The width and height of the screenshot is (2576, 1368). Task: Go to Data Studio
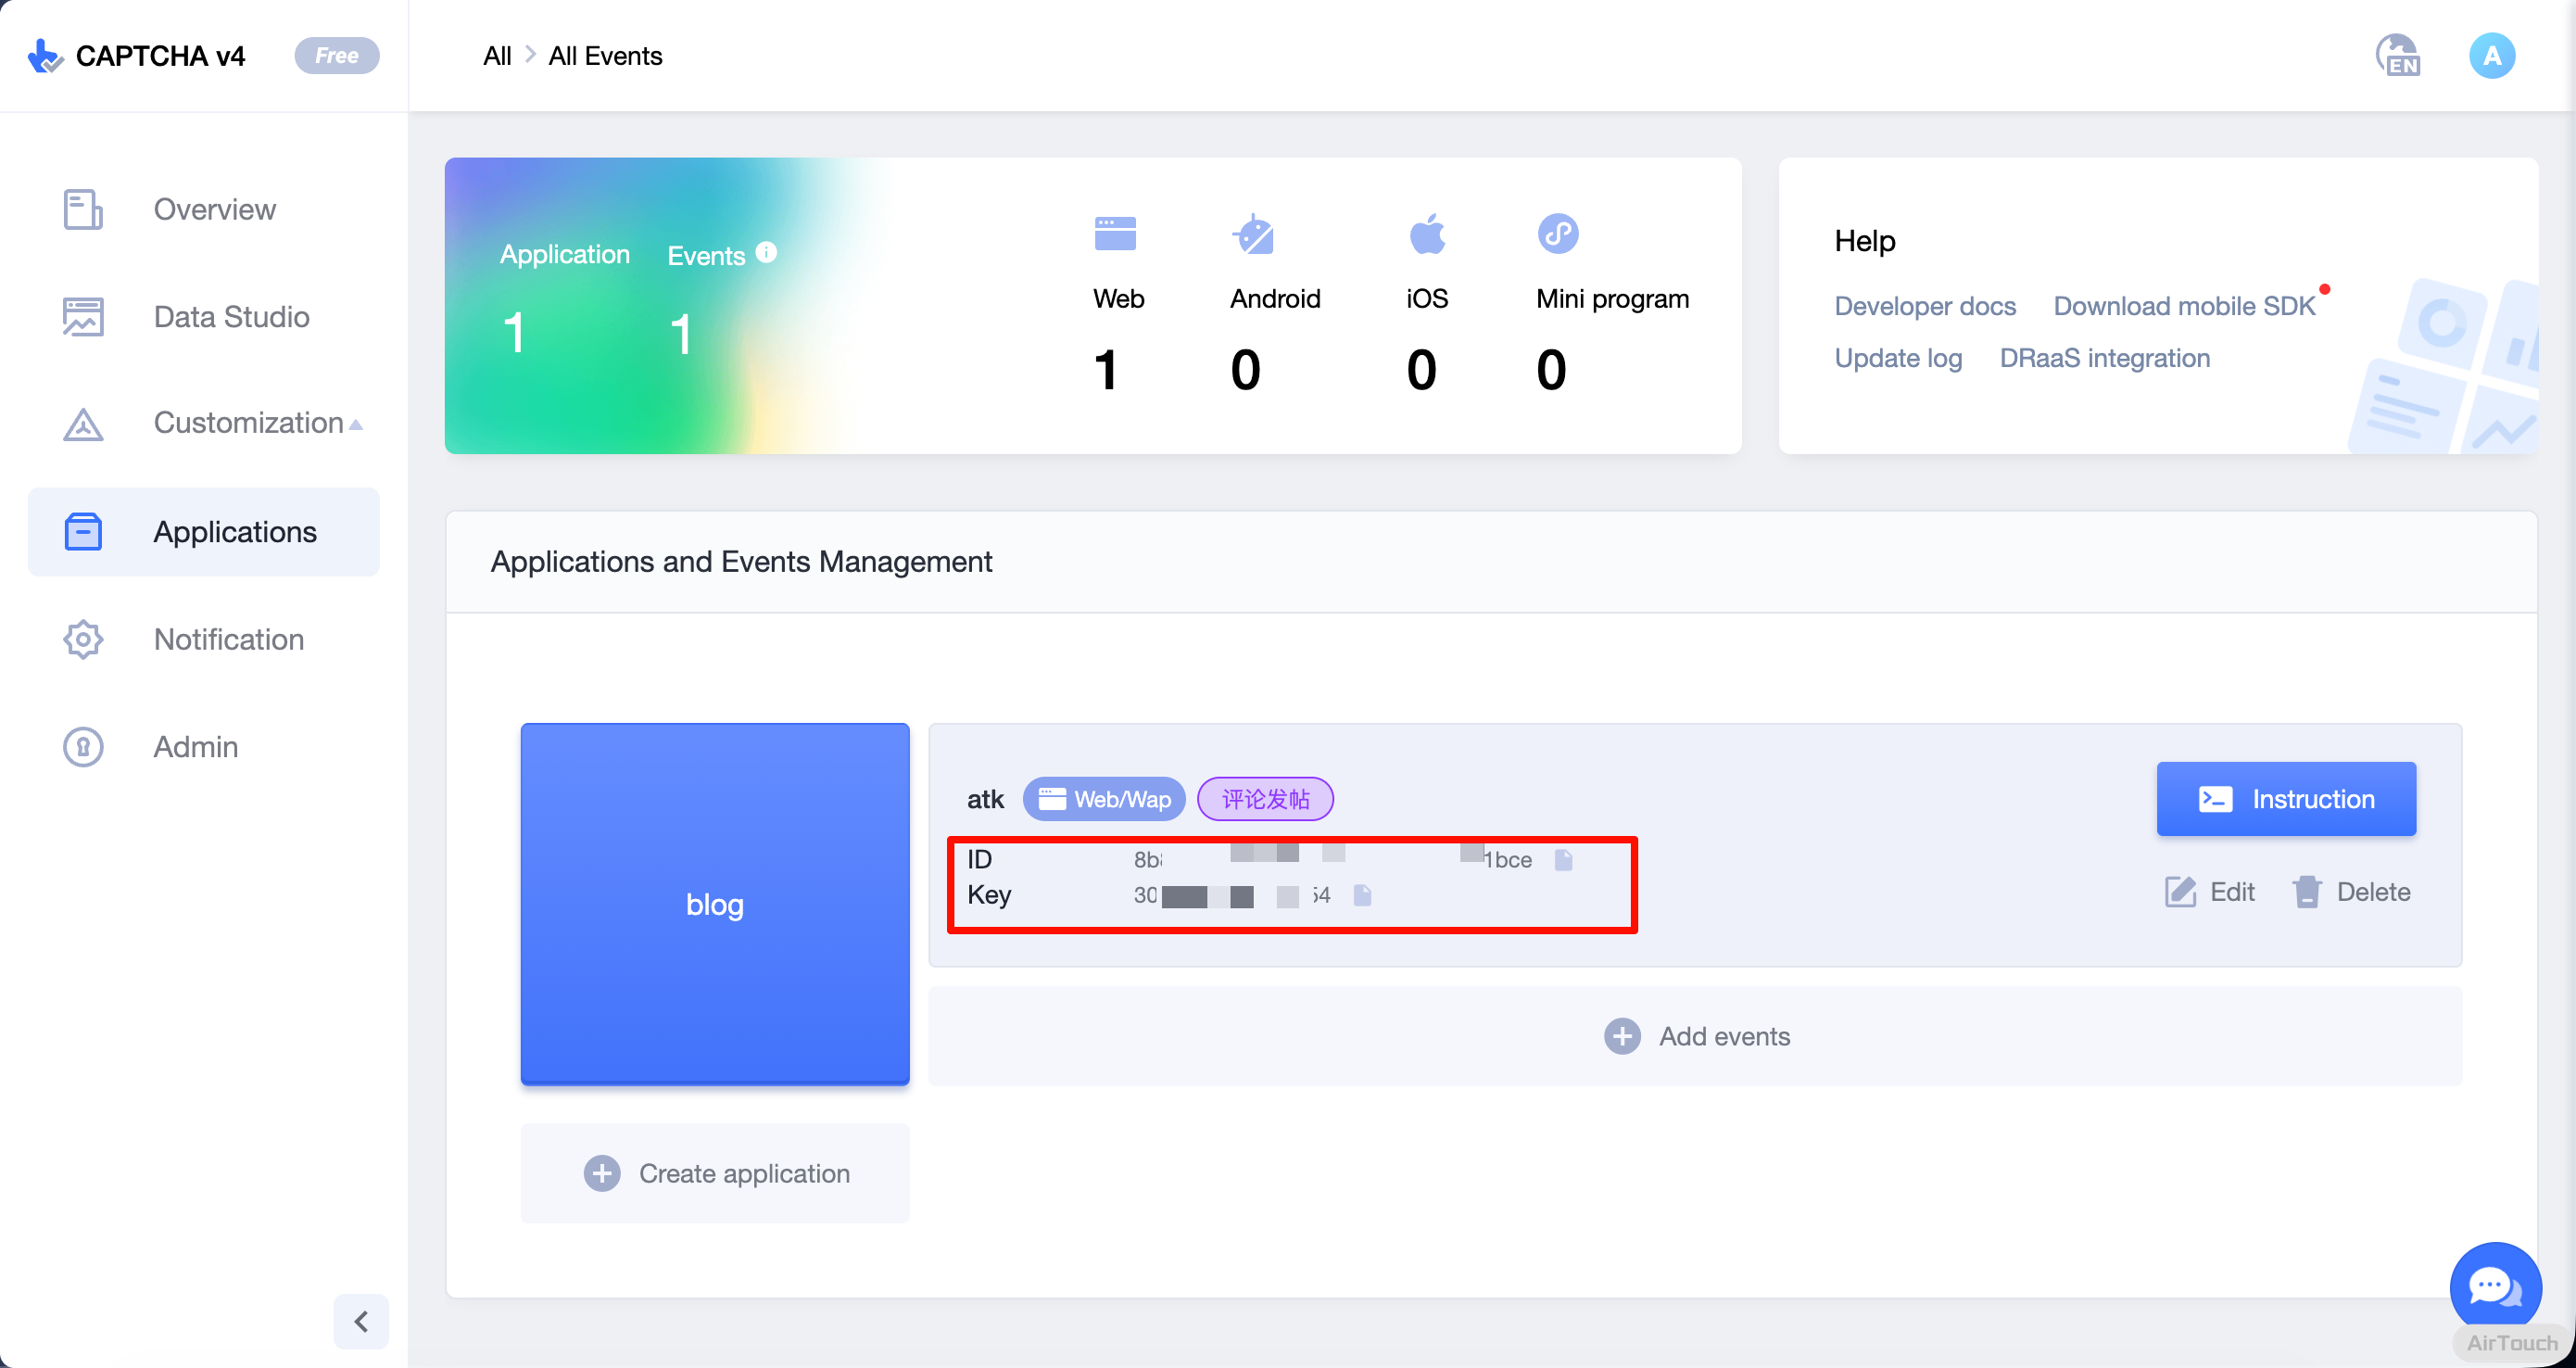click(x=231, y=317)
